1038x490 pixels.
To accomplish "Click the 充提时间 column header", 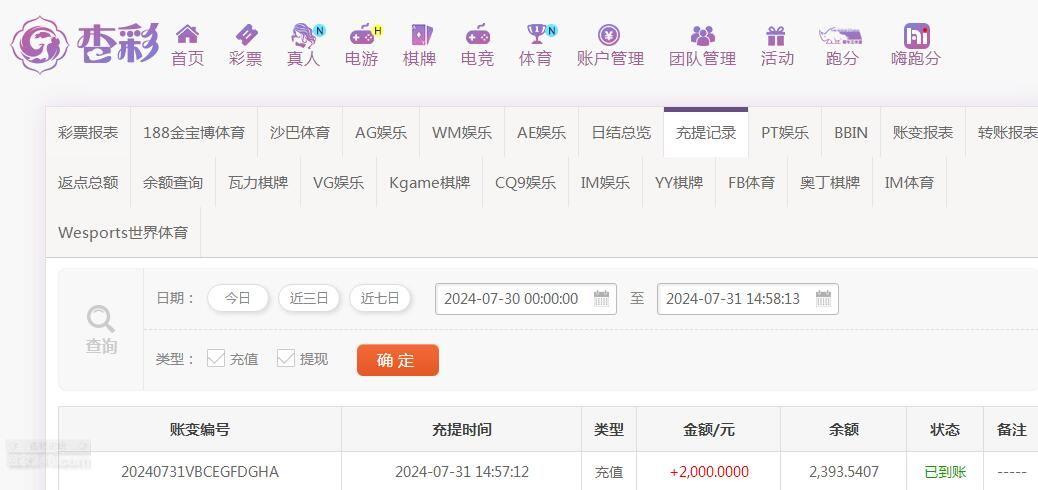I will coord(462,430).
